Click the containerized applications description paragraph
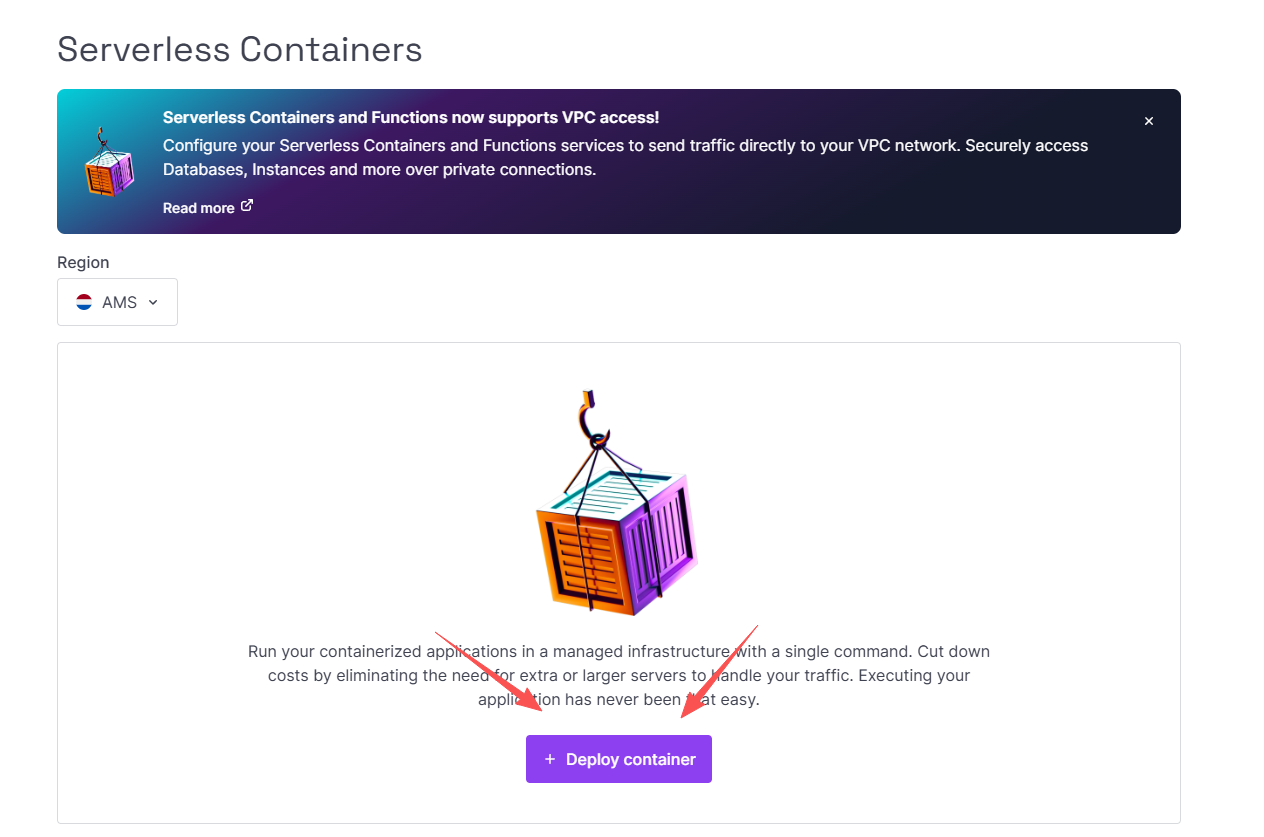Image resolution: width=1264 pixels, height=837 pixels. point(618,675)
